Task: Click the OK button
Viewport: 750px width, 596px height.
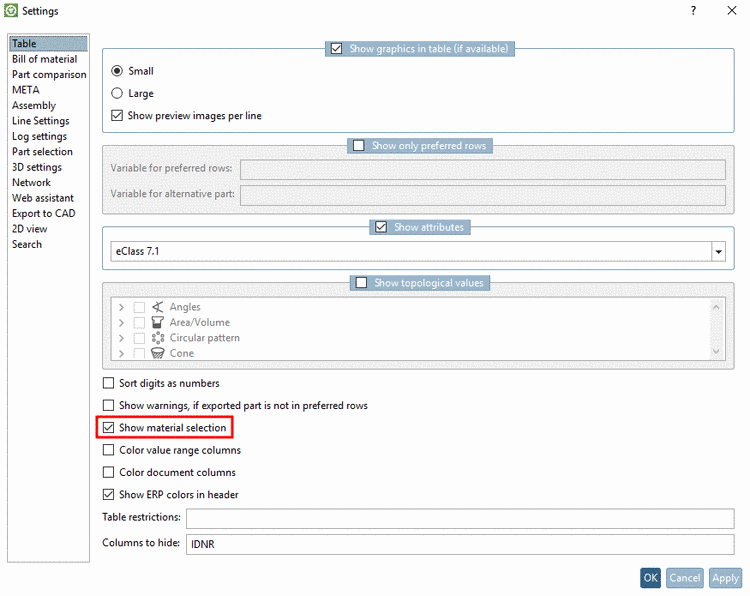Action: point(650,578)
